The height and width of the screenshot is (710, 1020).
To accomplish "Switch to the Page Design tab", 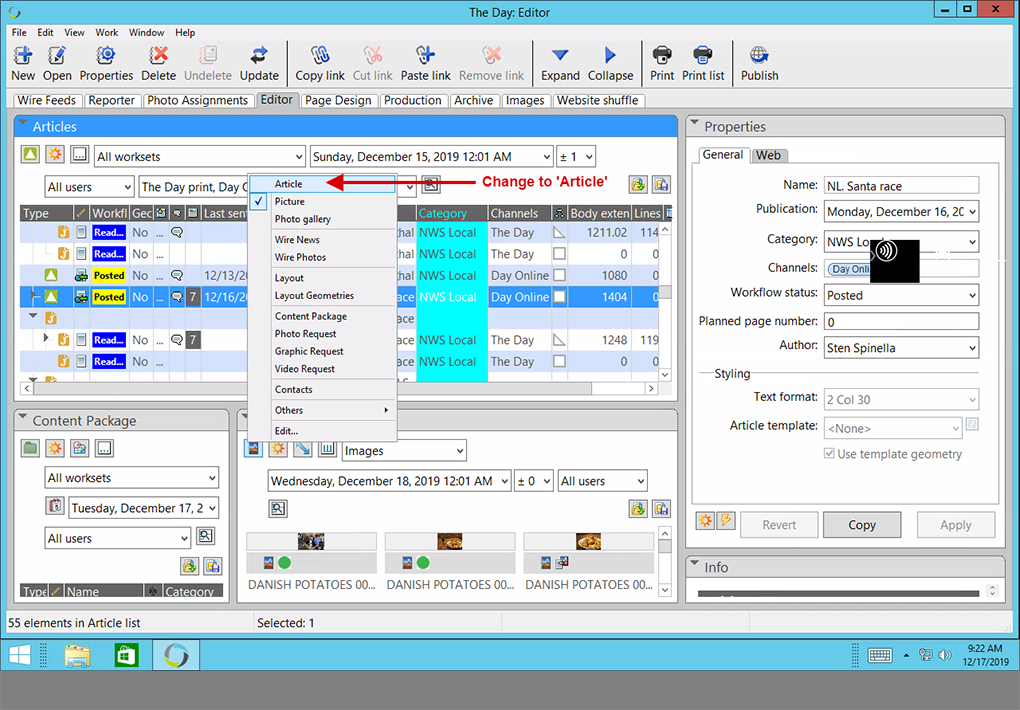I will coord(338,100).
